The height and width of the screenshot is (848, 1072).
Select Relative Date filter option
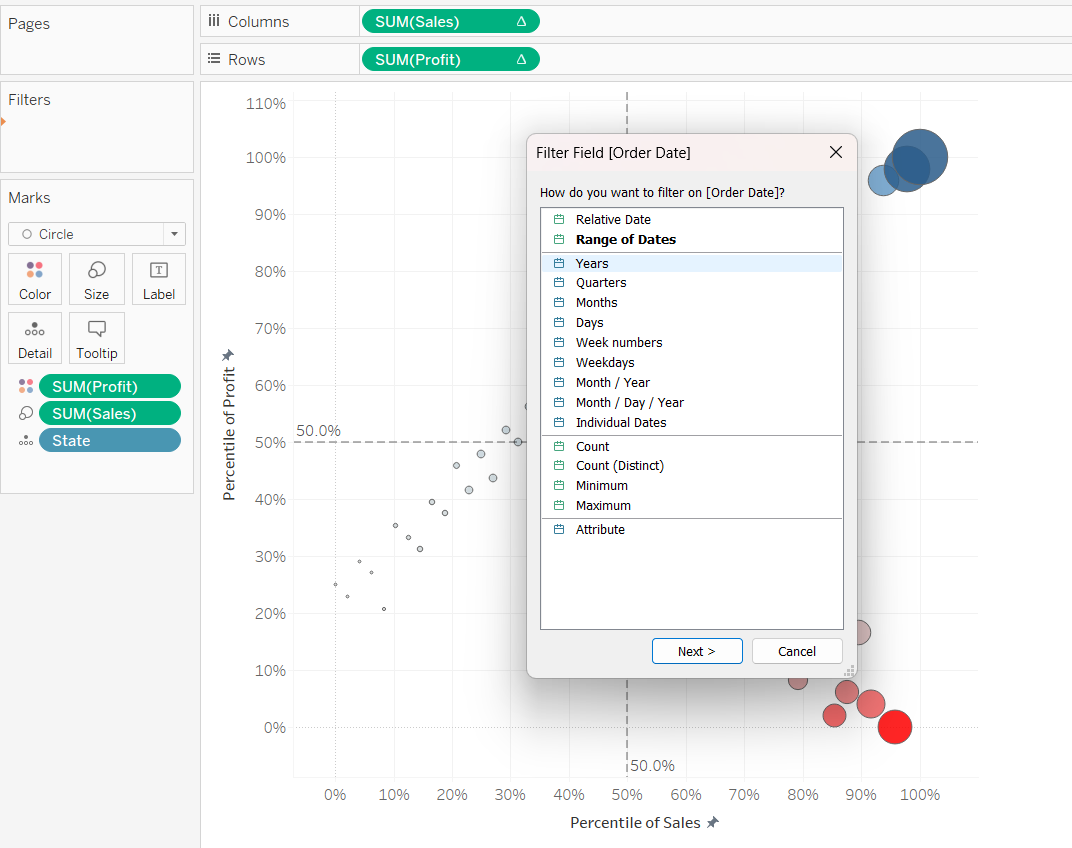click(613, 220)
